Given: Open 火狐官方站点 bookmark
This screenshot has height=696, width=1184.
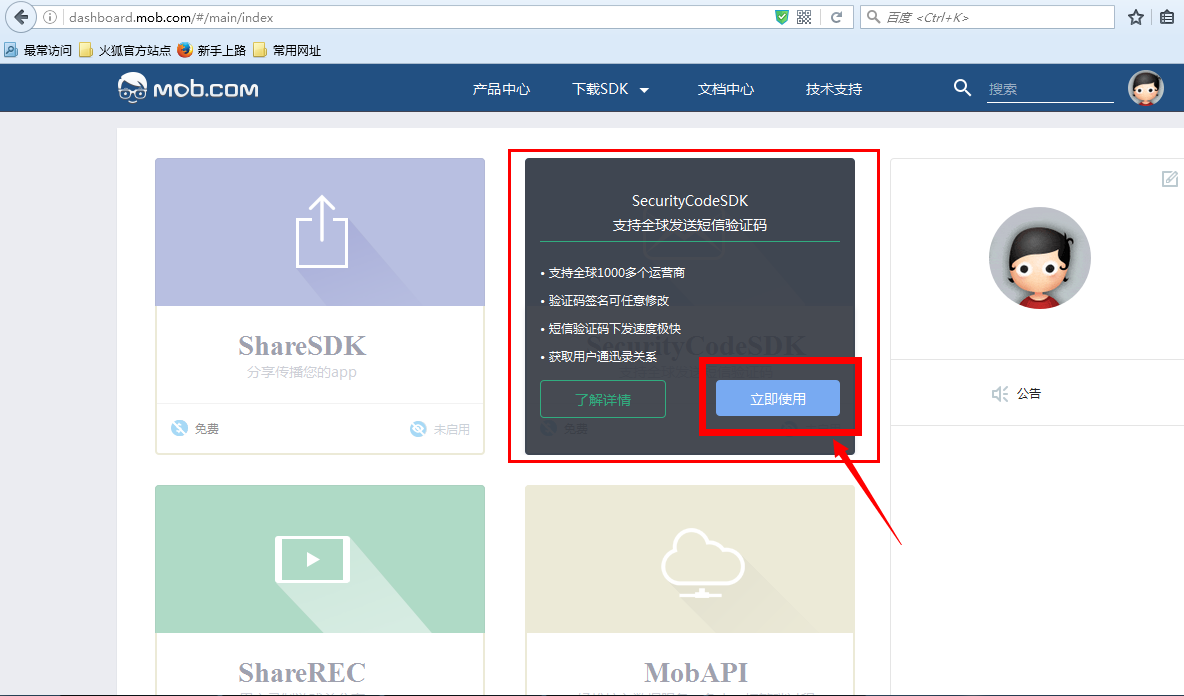Looking at the screenshot, I should pos(125,51).
